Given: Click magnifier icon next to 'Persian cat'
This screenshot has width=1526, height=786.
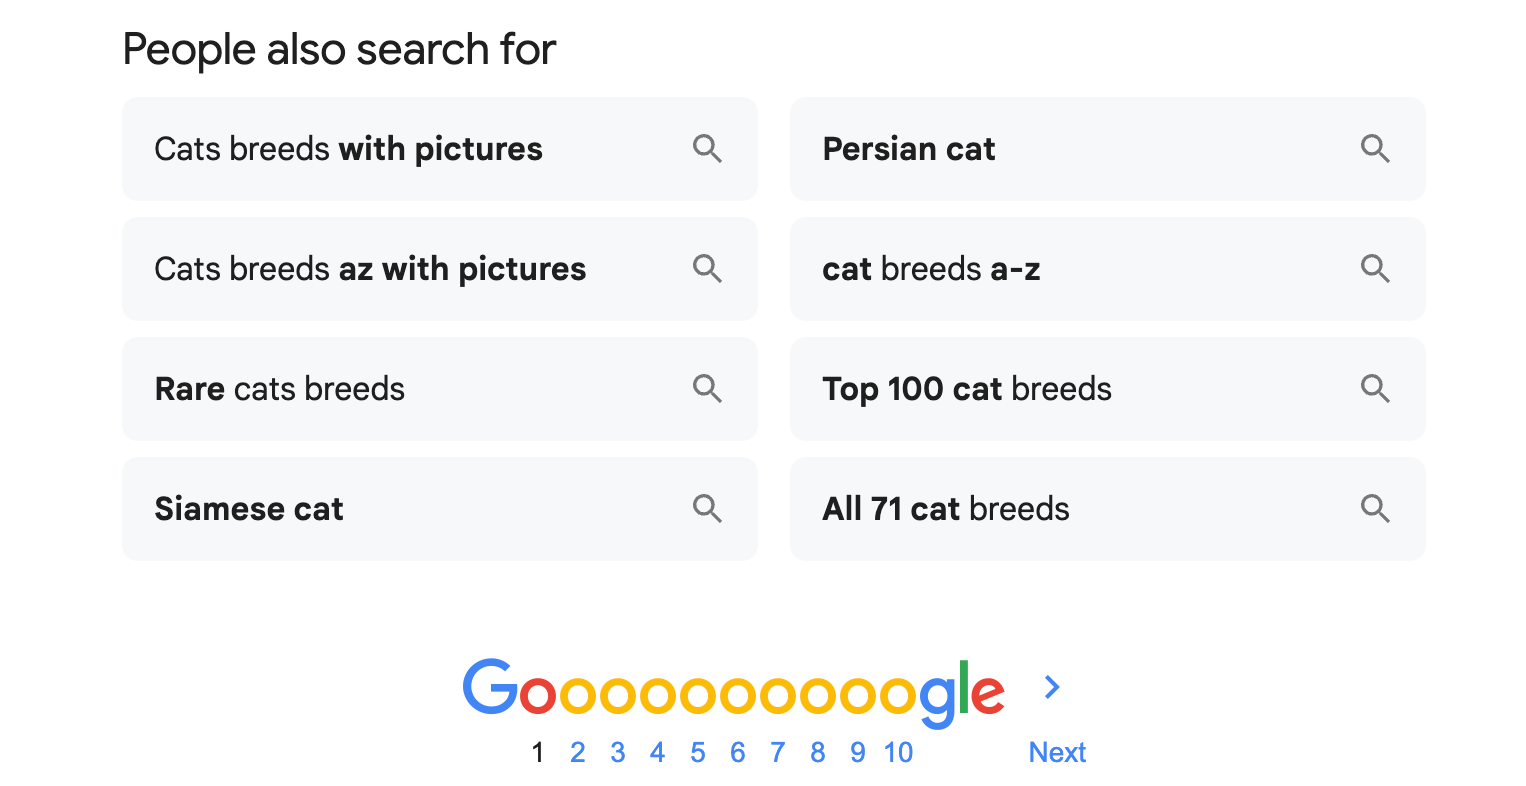Looking at the screenshot, I should pyautogui.click(x=1375, y=149).
